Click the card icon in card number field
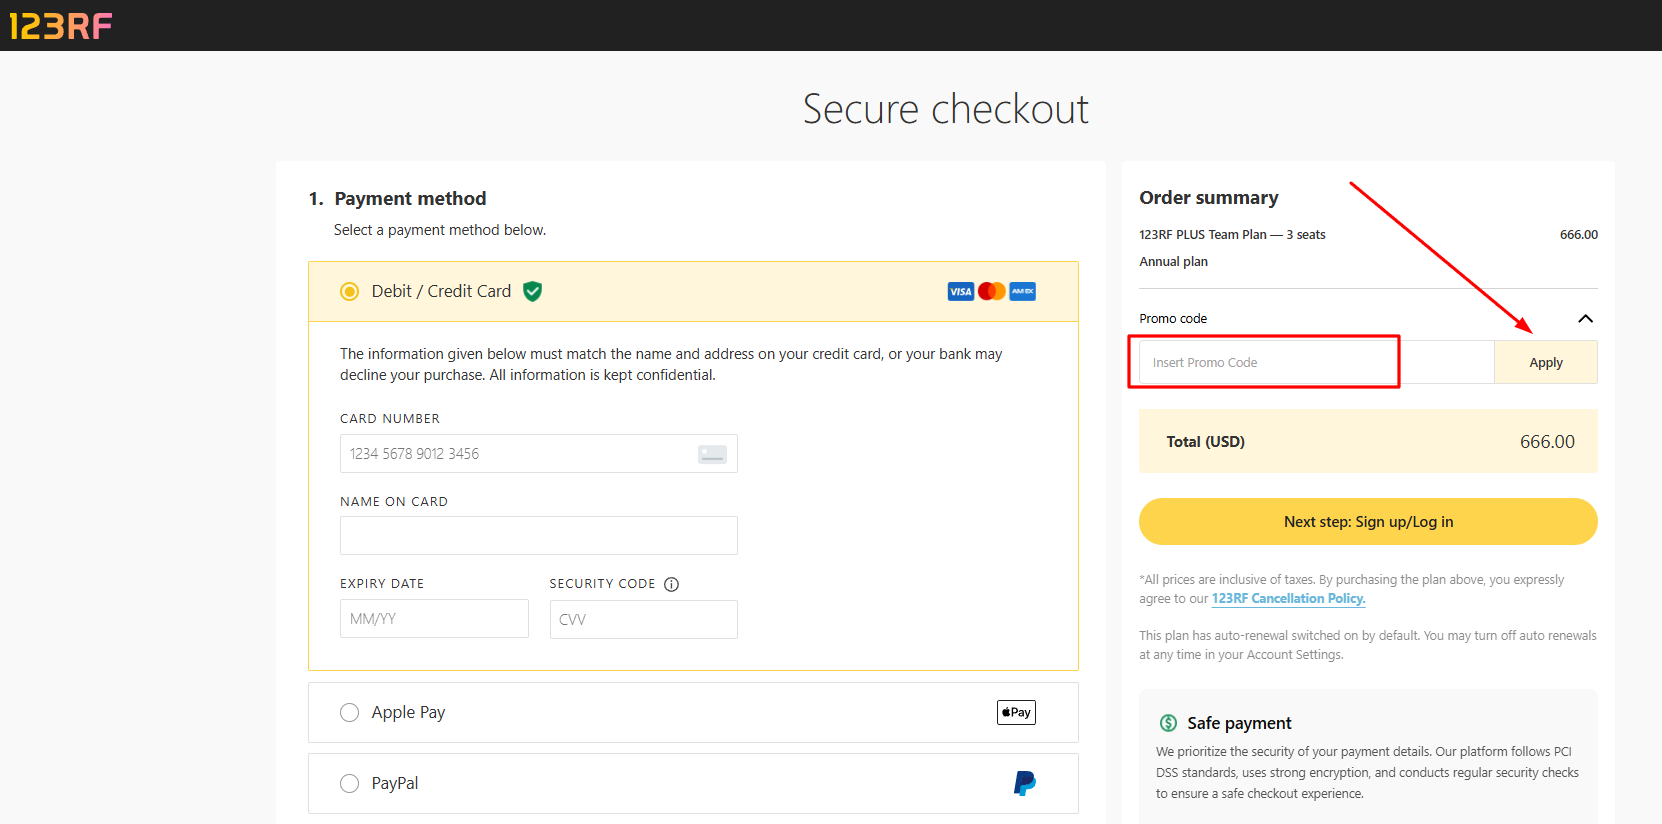The width and height of the screenshot is (1662, 824). coord(712,454)
